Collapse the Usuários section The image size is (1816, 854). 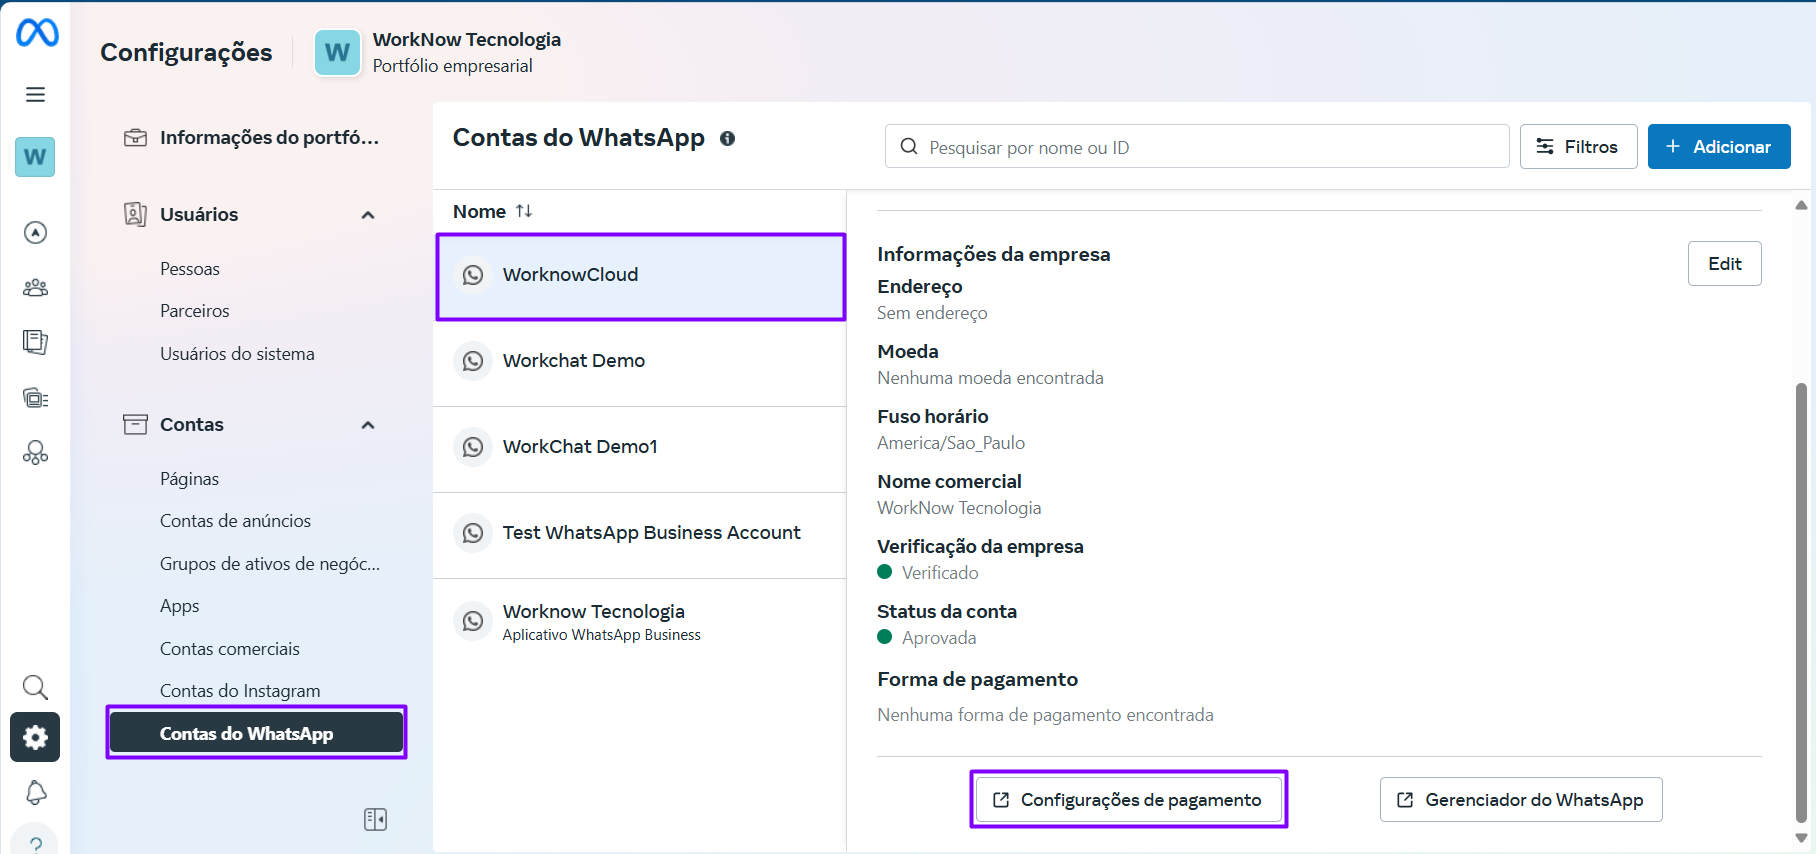pos(368,215)
